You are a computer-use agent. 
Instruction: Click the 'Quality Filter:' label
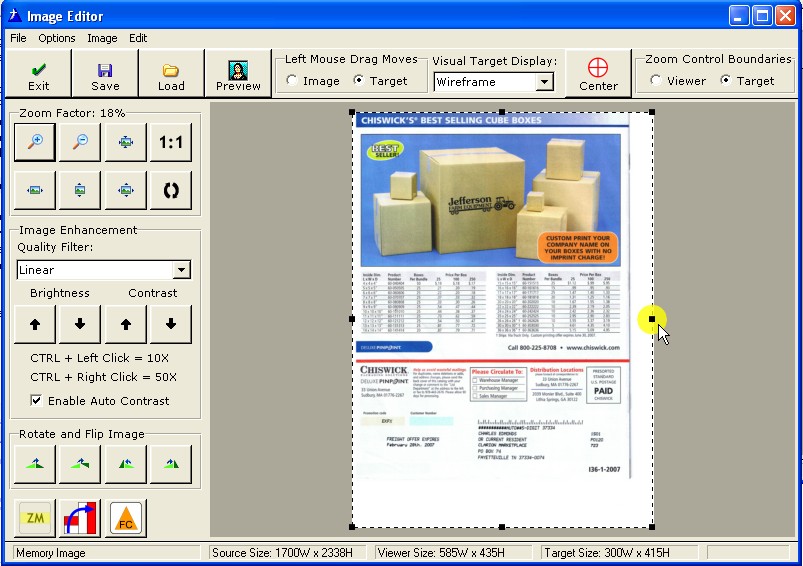point(55,247)
